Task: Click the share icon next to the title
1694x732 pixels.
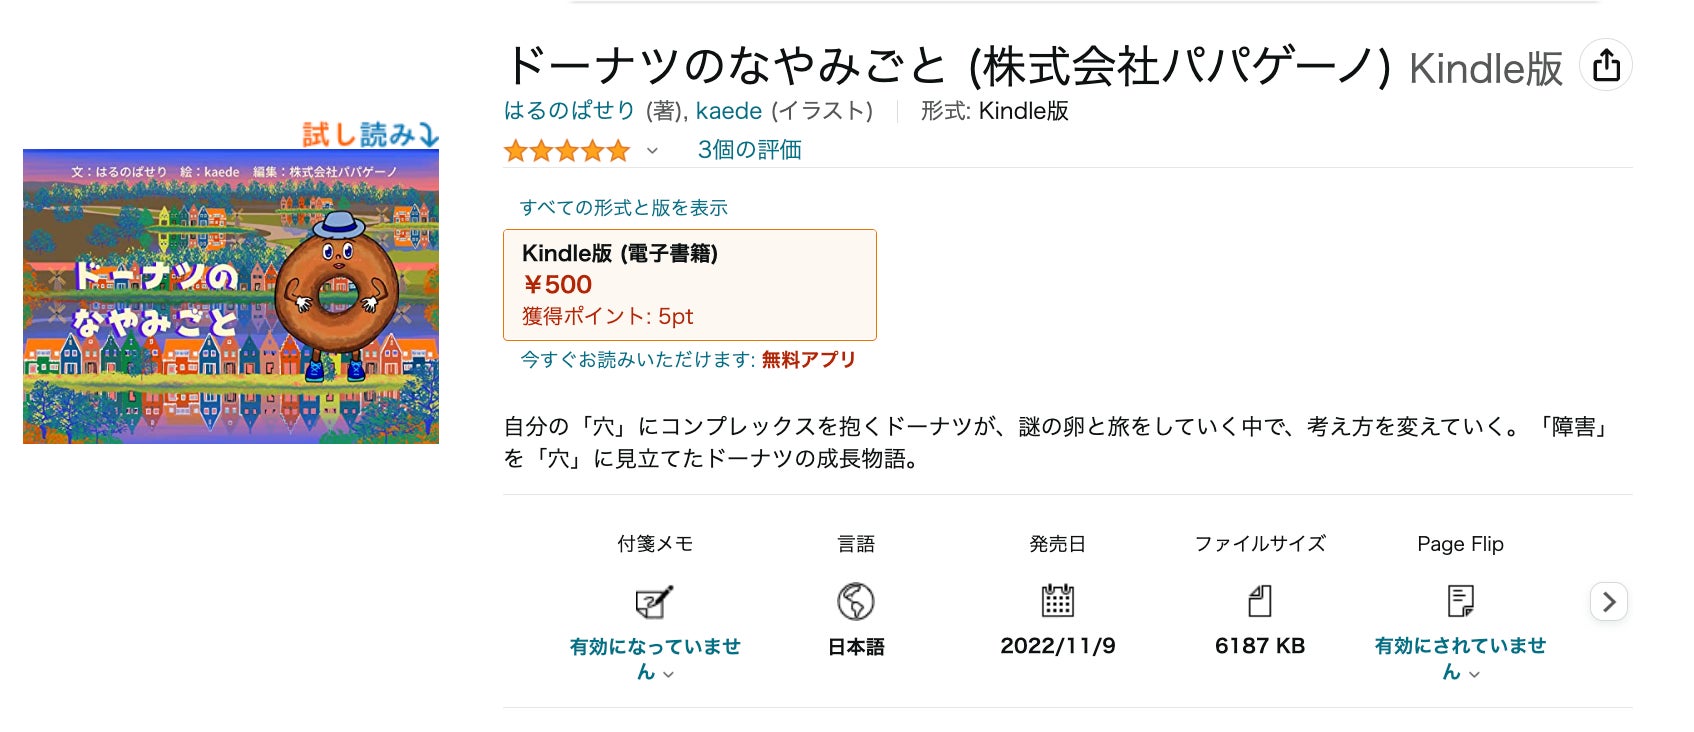Action: (x=1607, y=64)
